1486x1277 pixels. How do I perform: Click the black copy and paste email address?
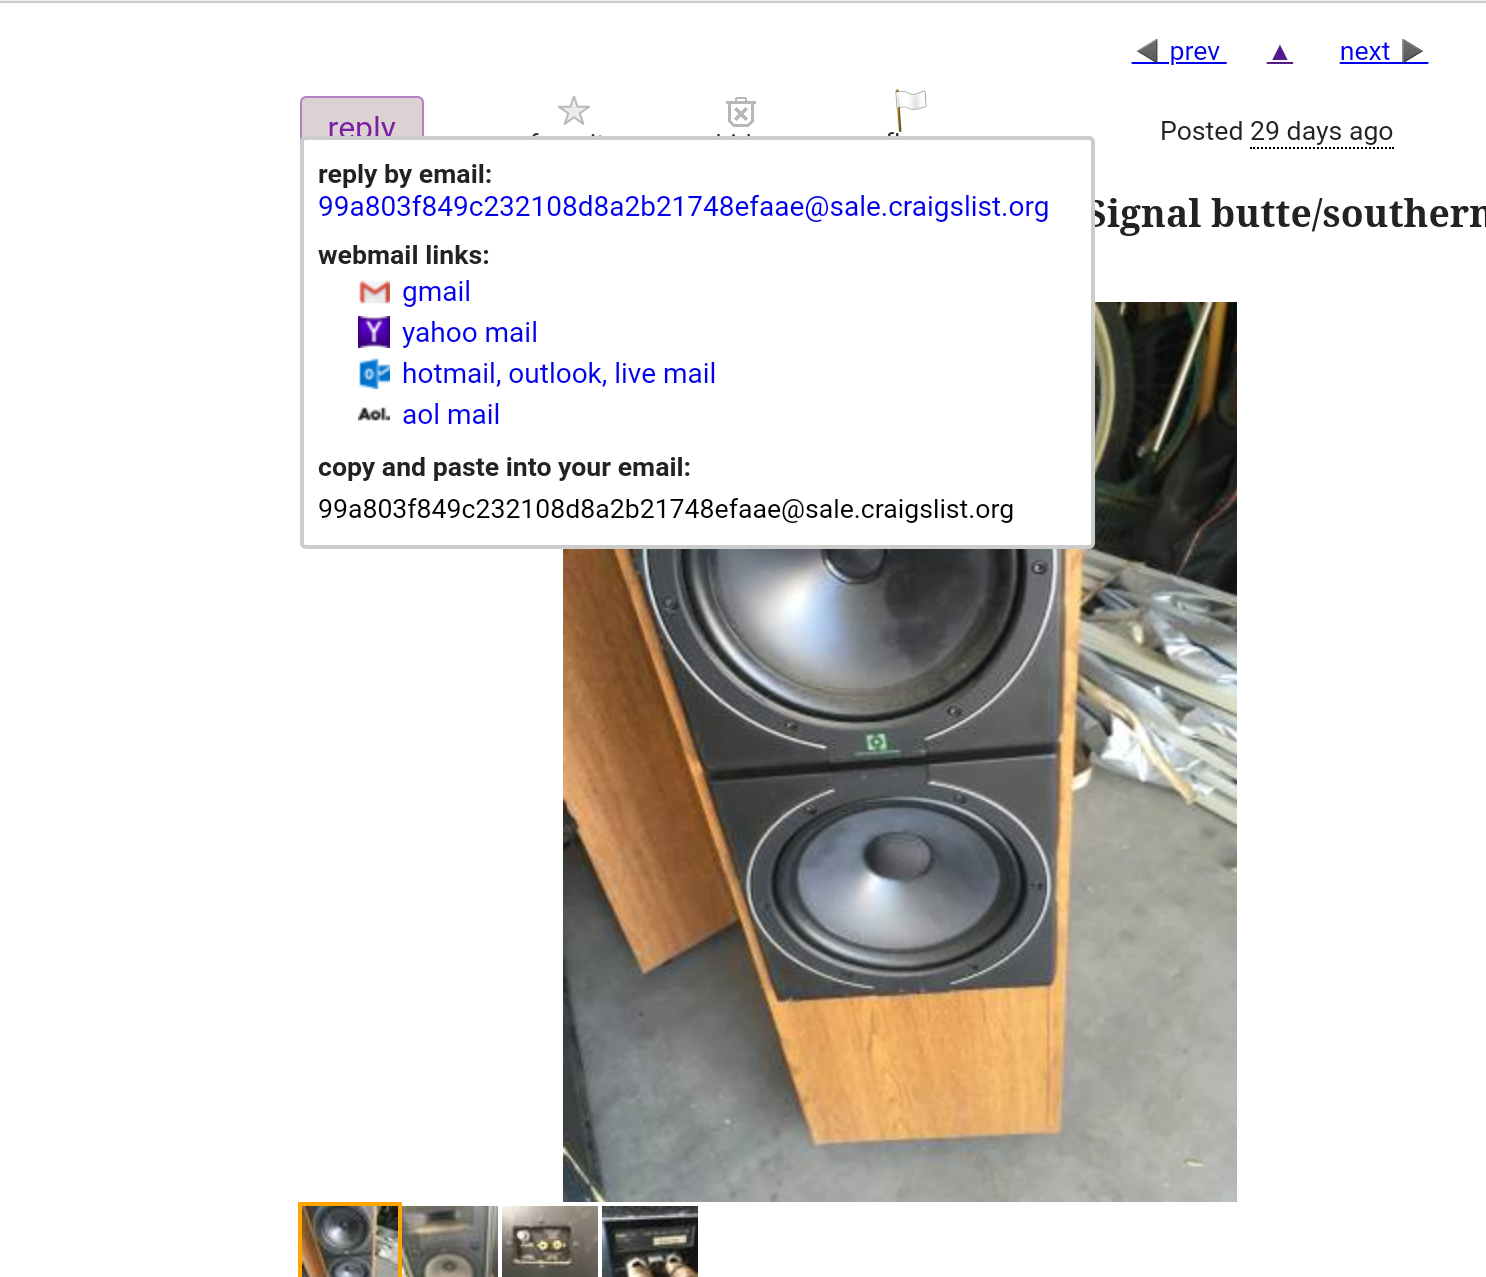click(665, 510)
